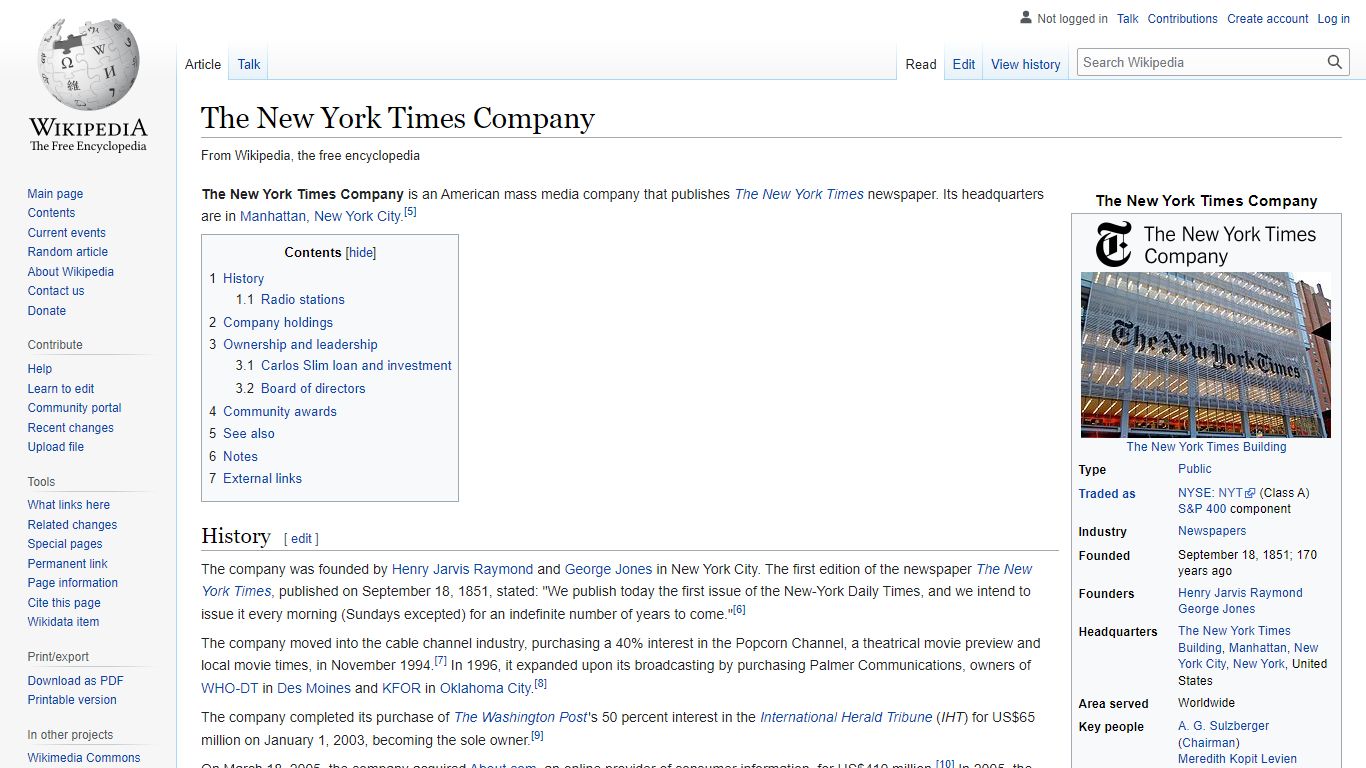Image resolution: width=1366 pixels, height=768 pixels.
Task: Open the View history tab
Action: pyautogui.click(x=1026, y=64)
